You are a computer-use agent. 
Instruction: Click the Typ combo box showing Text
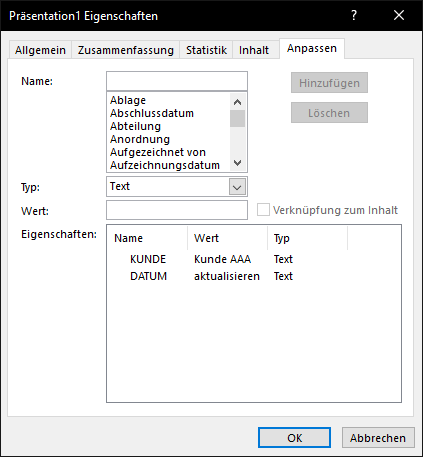point(177,186)
